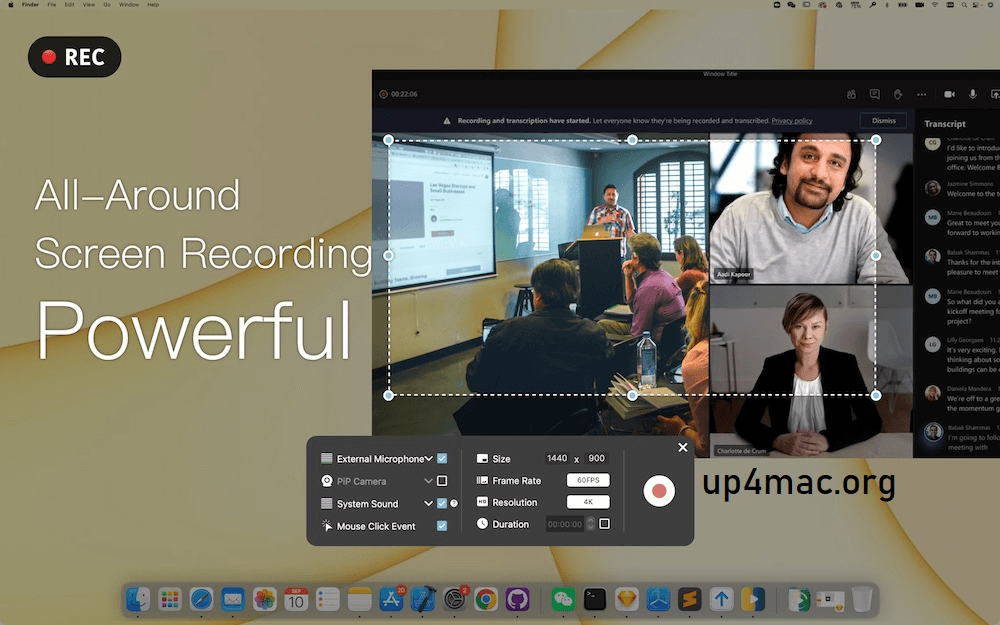
Task: Open the File menu in menu bar
Action: 51,5
